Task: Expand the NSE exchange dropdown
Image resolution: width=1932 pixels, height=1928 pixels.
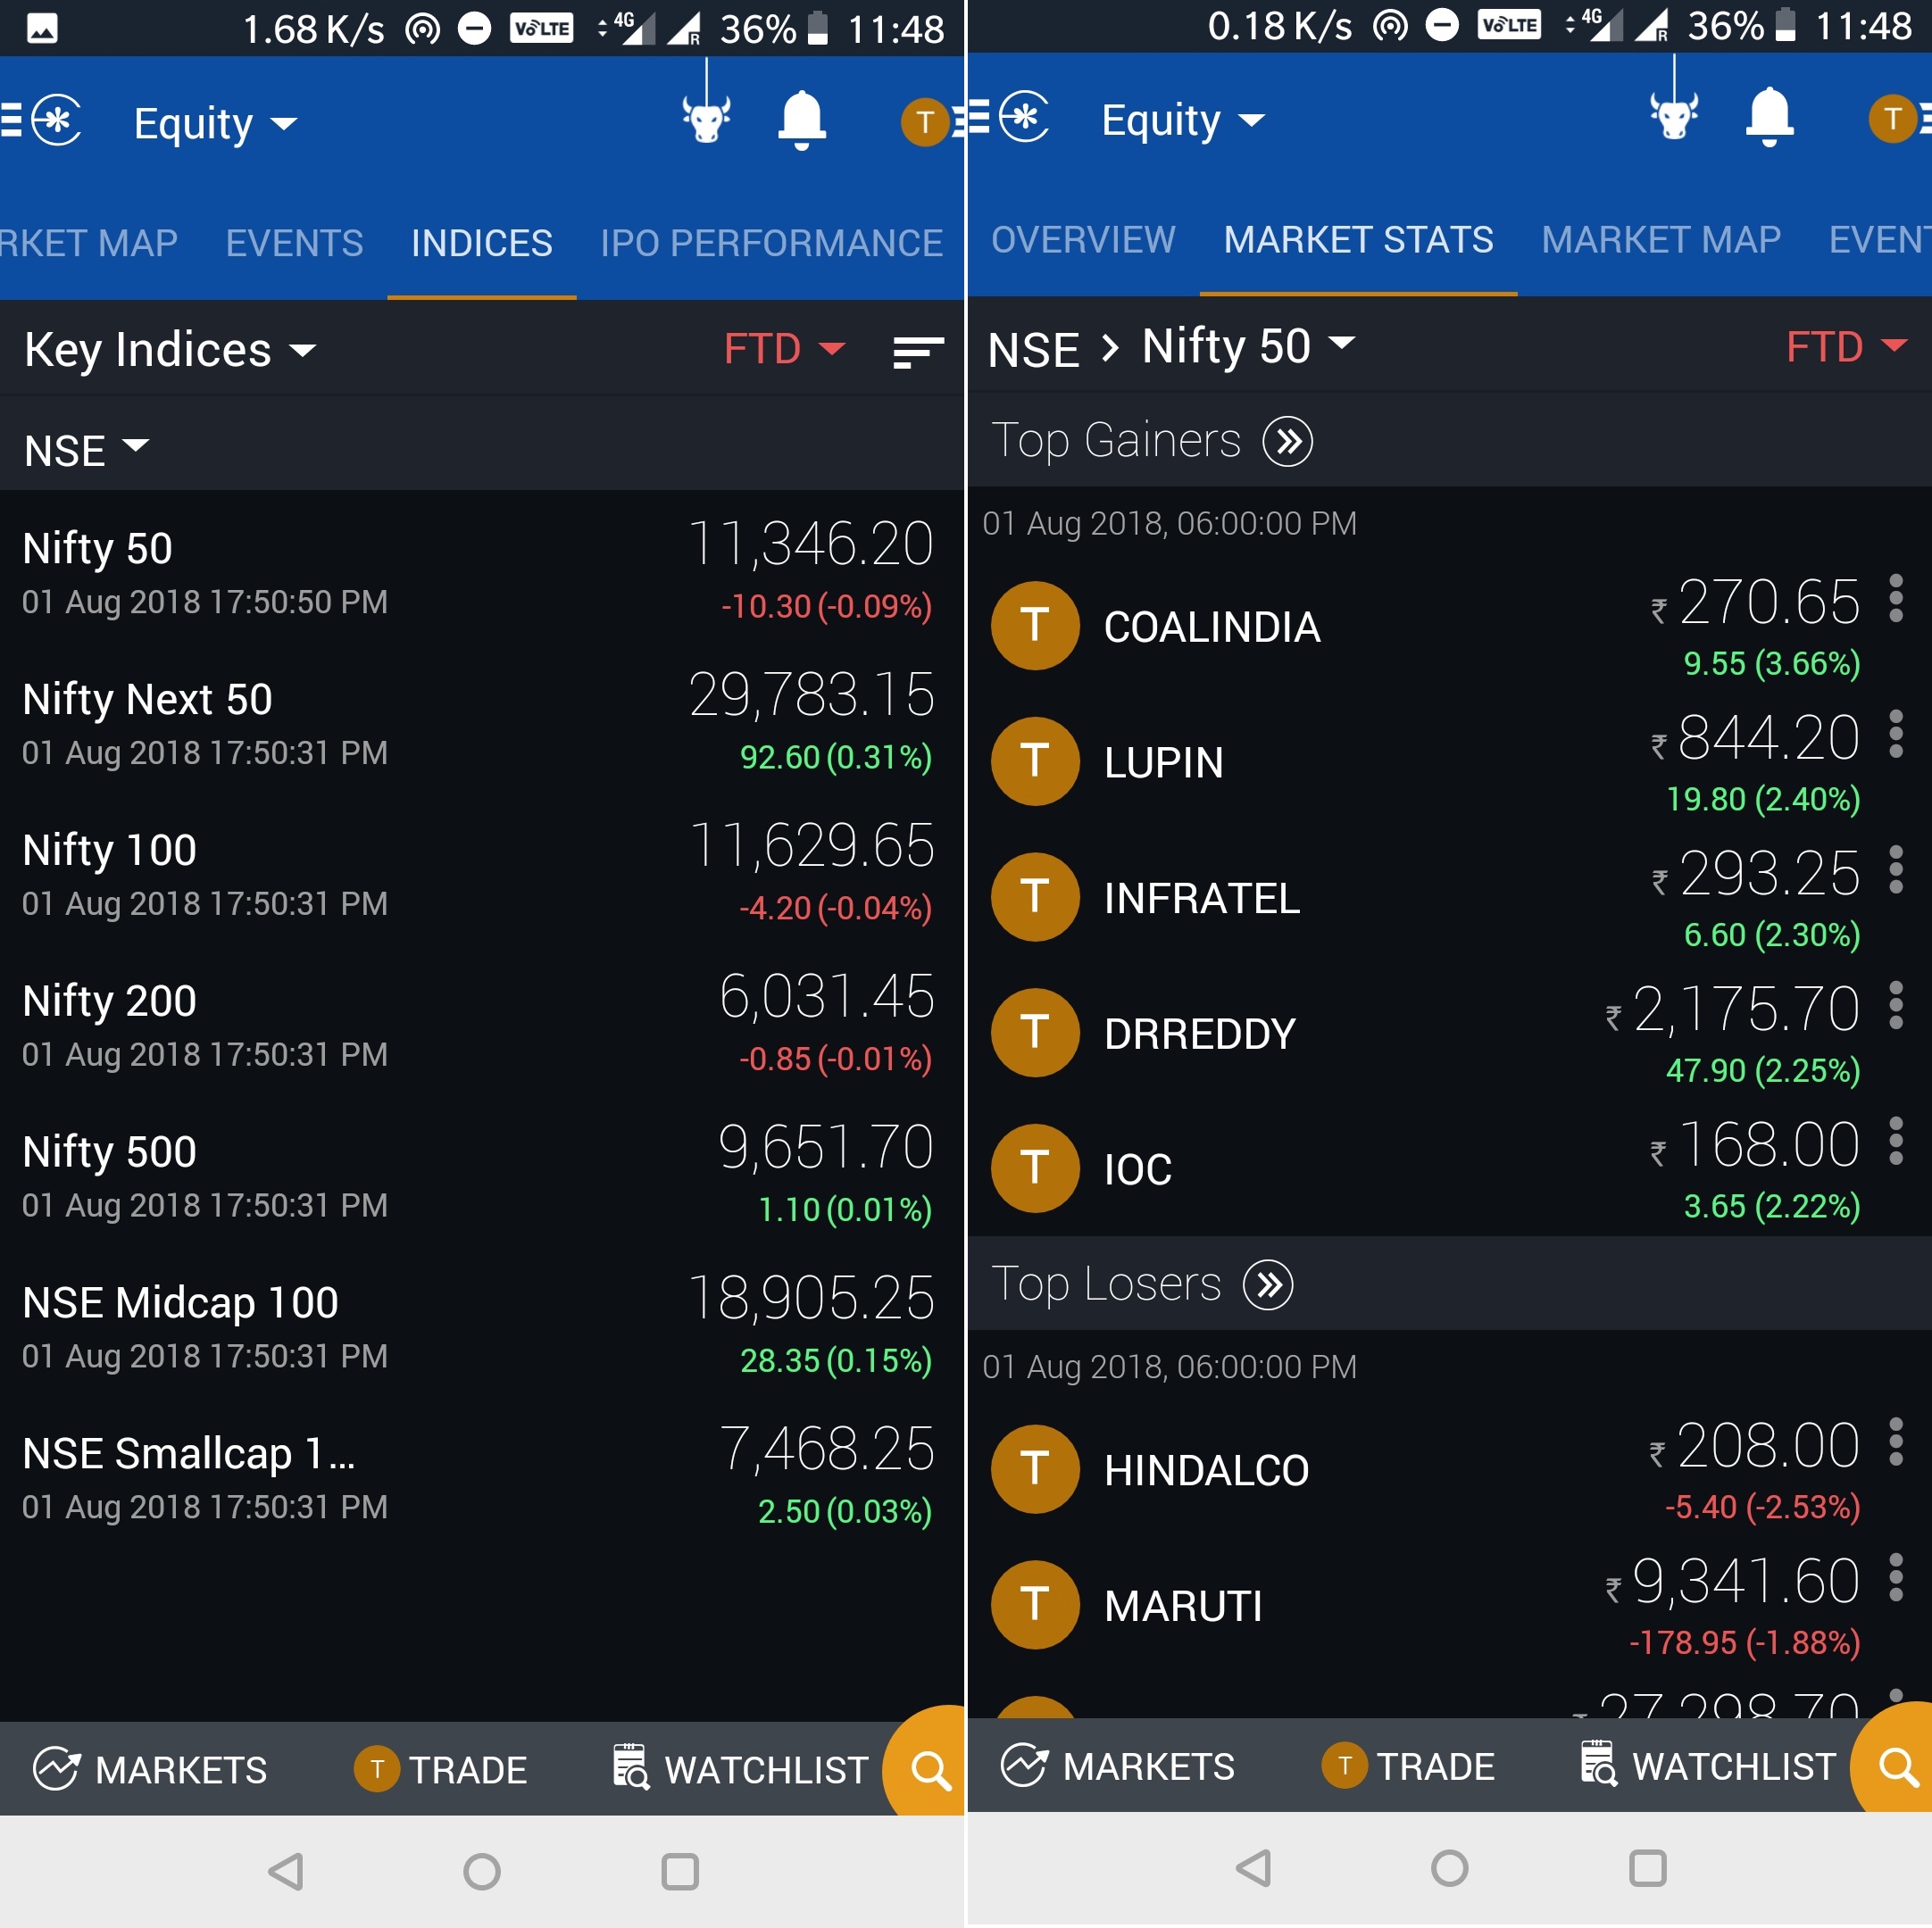Action: 86,449
